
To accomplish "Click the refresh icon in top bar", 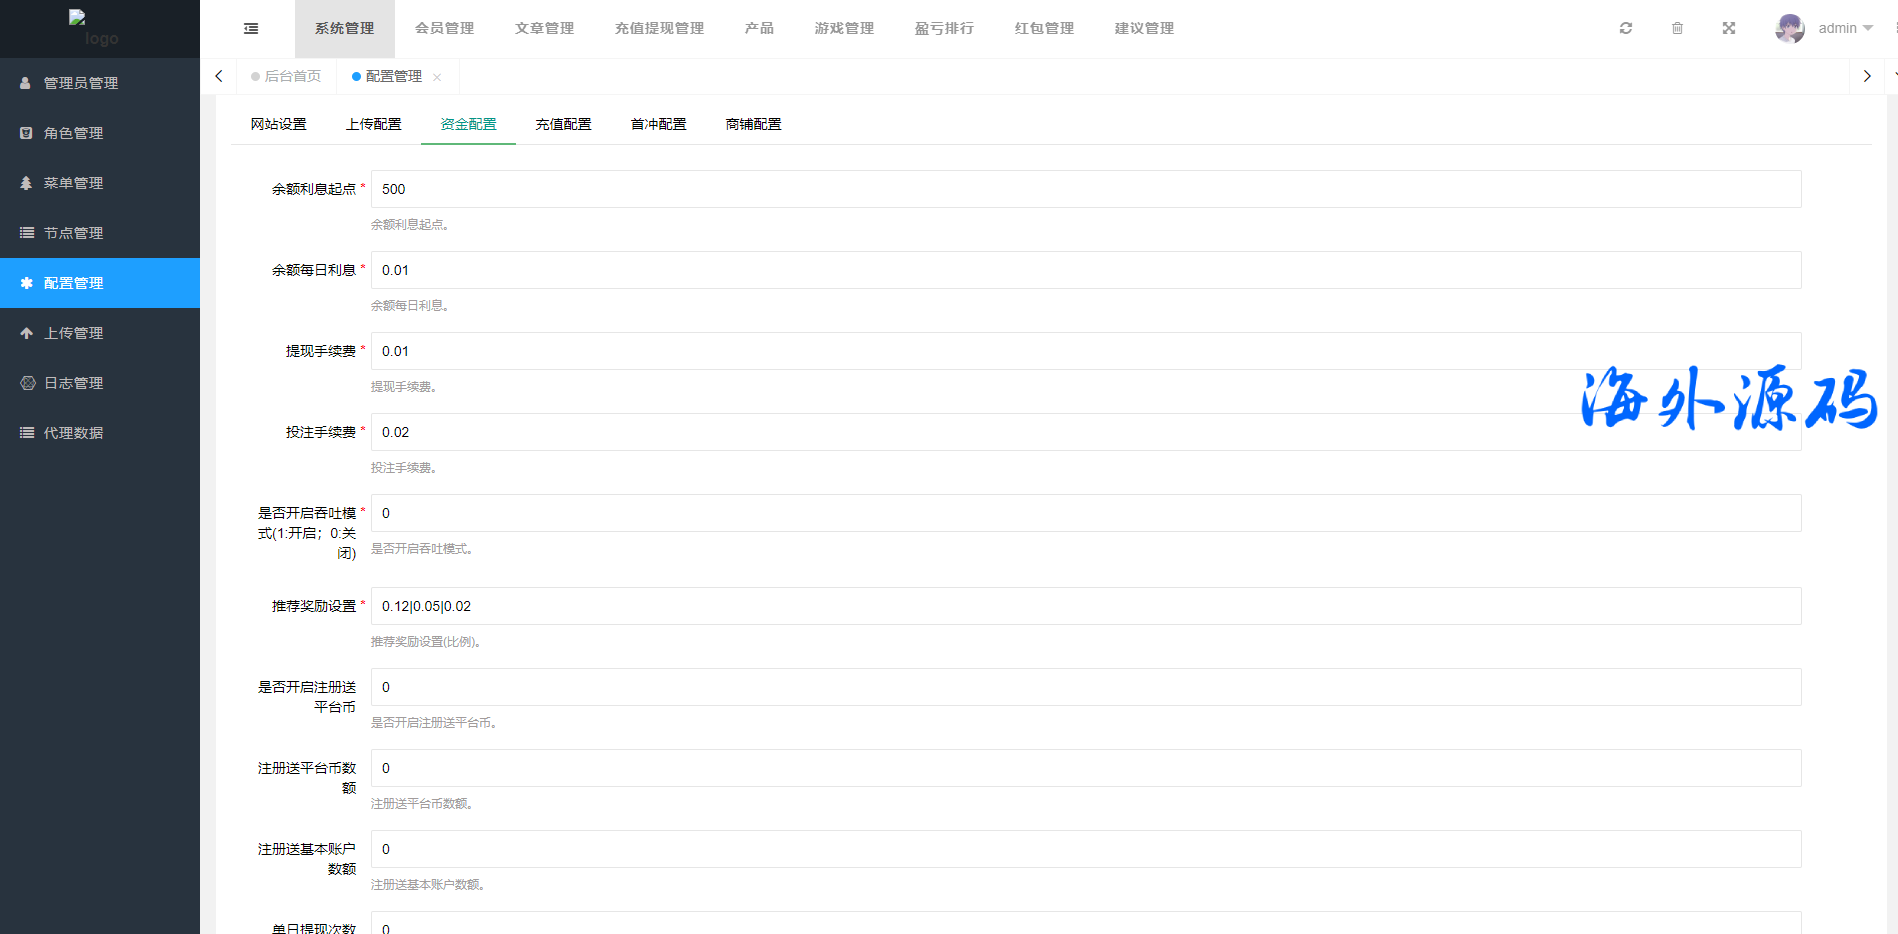I will pos(1626,28).
